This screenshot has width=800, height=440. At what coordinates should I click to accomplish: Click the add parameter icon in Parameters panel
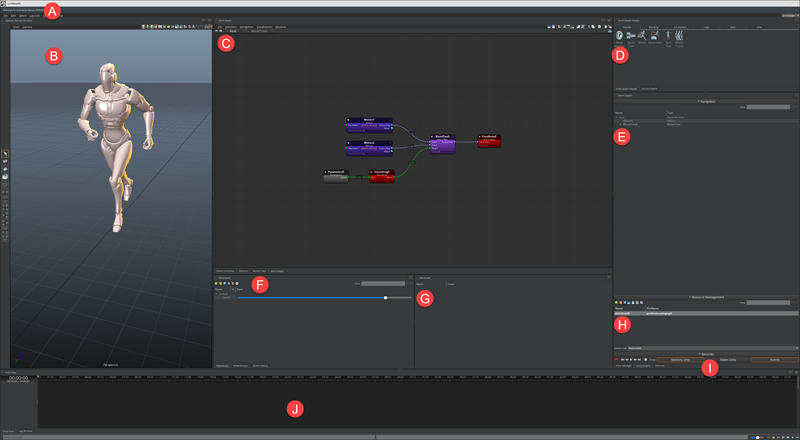click(x=218, y=284)
